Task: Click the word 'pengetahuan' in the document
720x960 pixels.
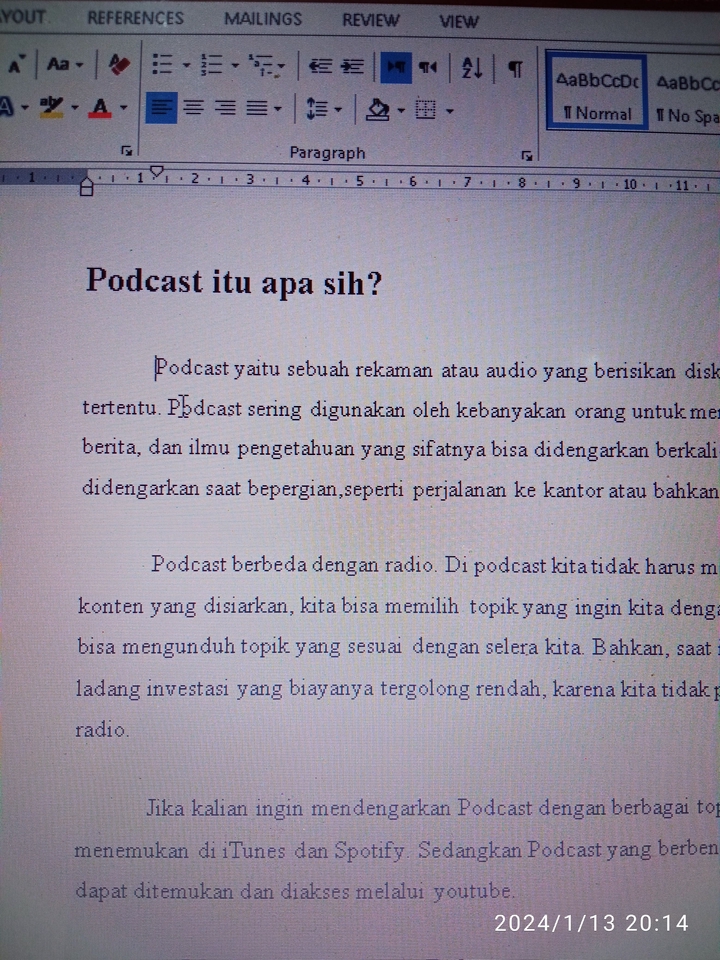Action: tap(296, 450)
